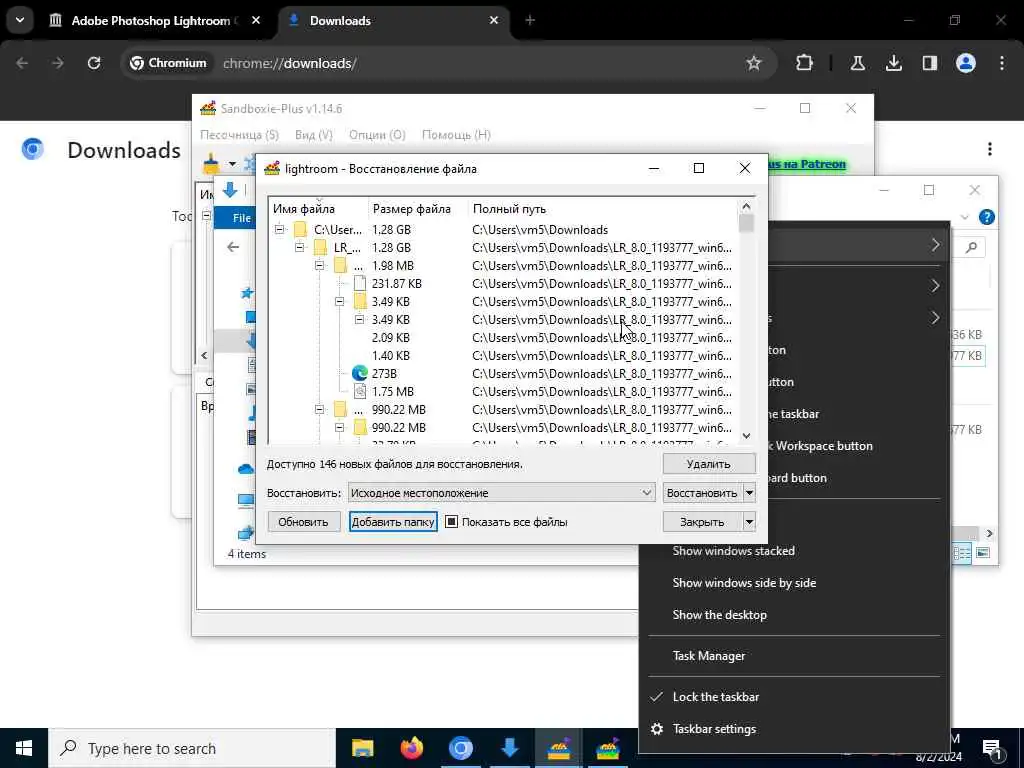The height and width of the screenshot is (768, 1024).
Task: Toggle the browser side panel icon
Action: pos(930,63)
